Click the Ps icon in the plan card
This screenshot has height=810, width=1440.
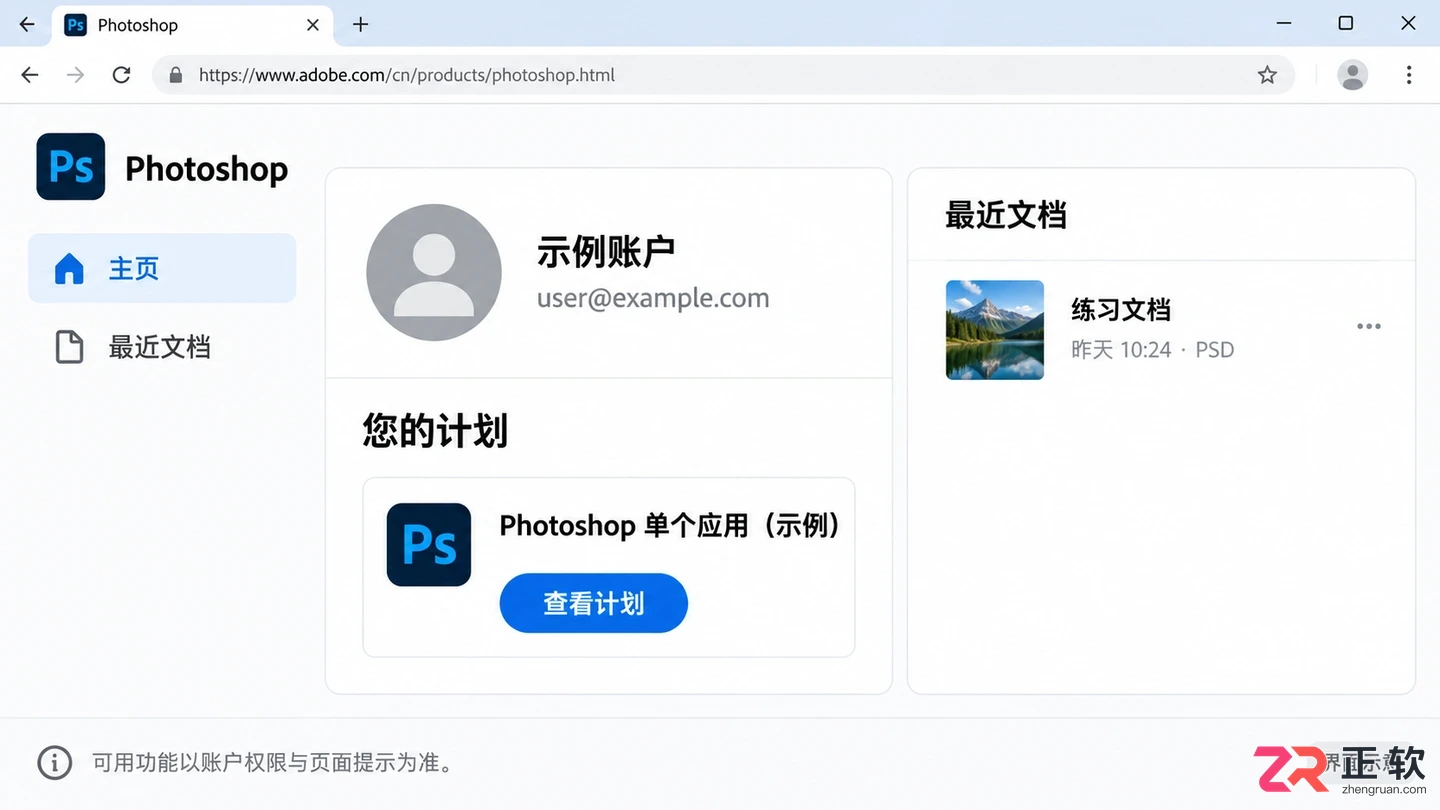pyautogui.click(x=429, y=544)
